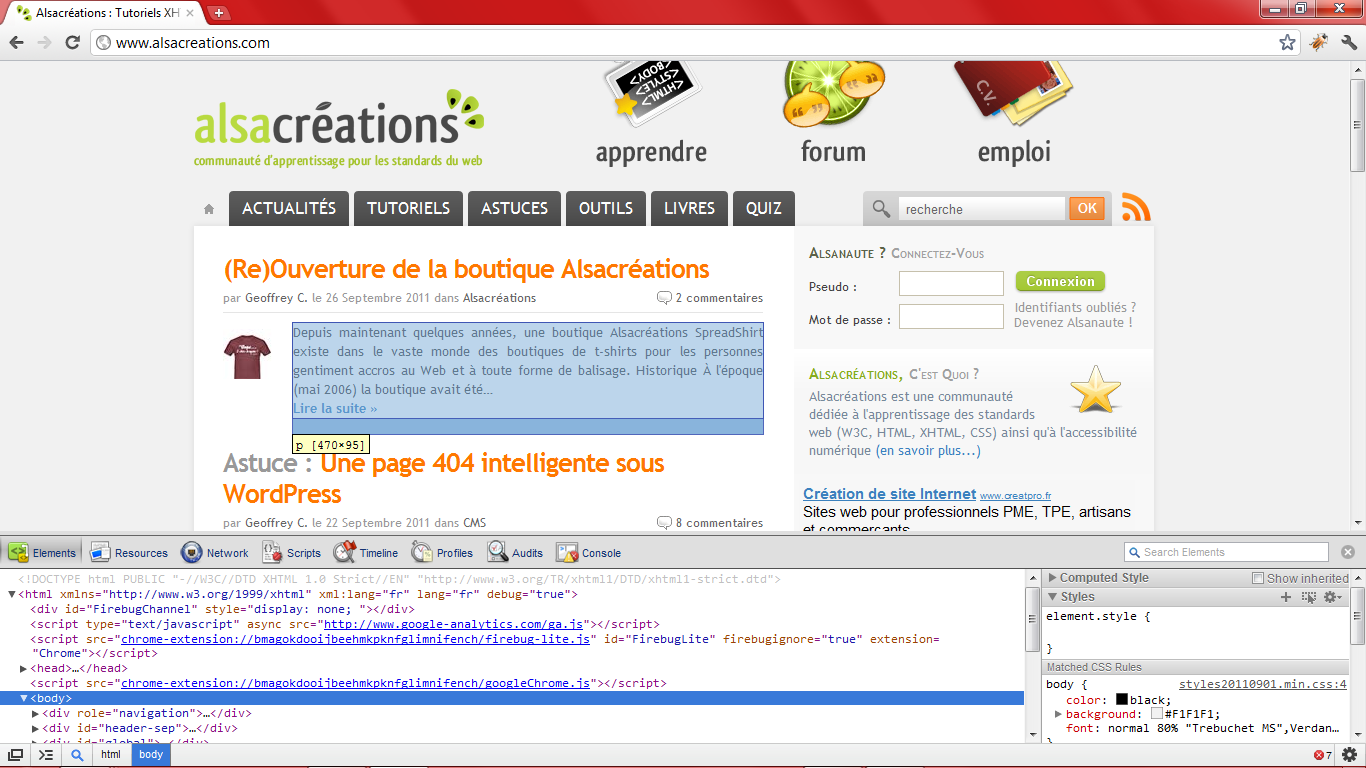Open the Resources panel

pos(129,552)
